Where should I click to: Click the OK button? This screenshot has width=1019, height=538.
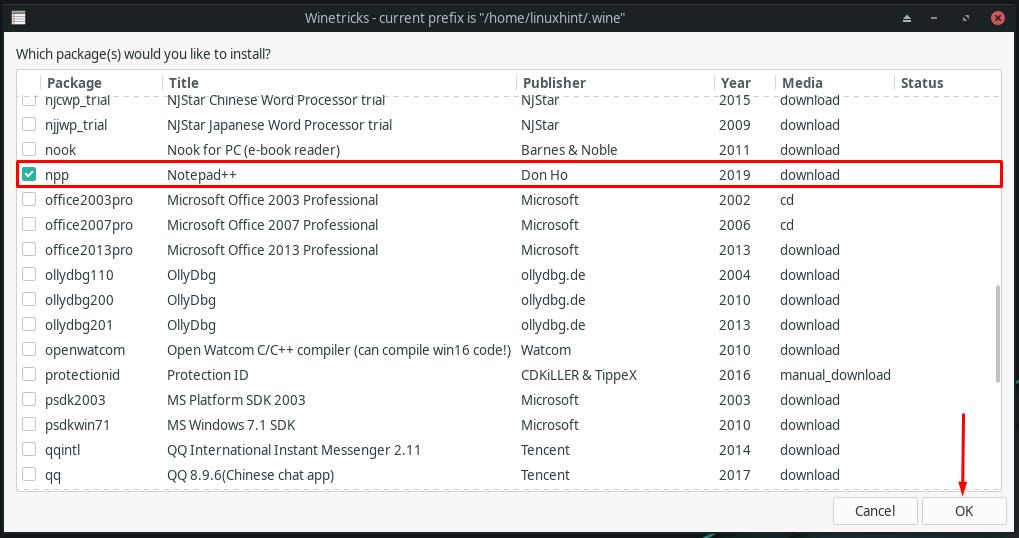coord(964,511)
